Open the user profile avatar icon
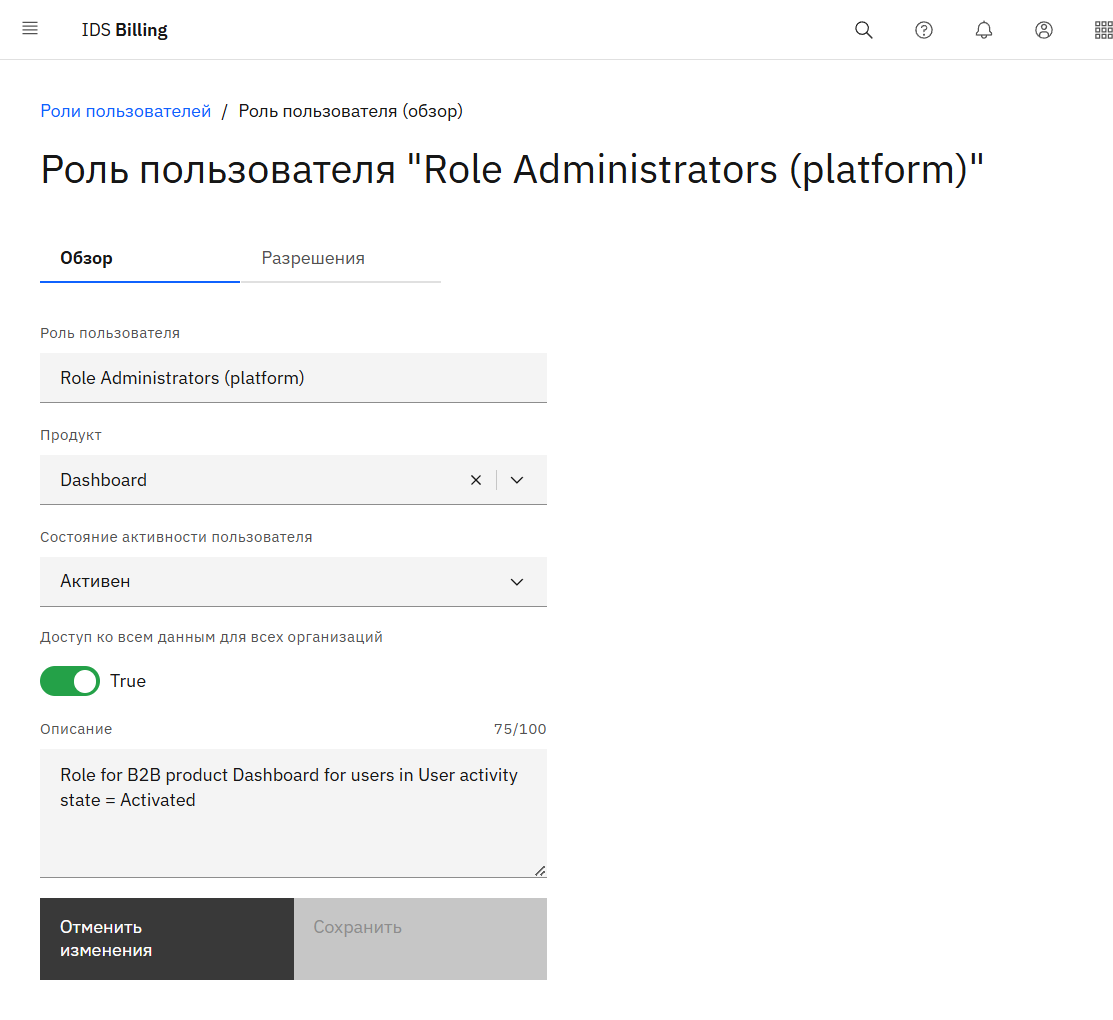This screenshot has width=1113, height=1020. (x=1044, y=30)
